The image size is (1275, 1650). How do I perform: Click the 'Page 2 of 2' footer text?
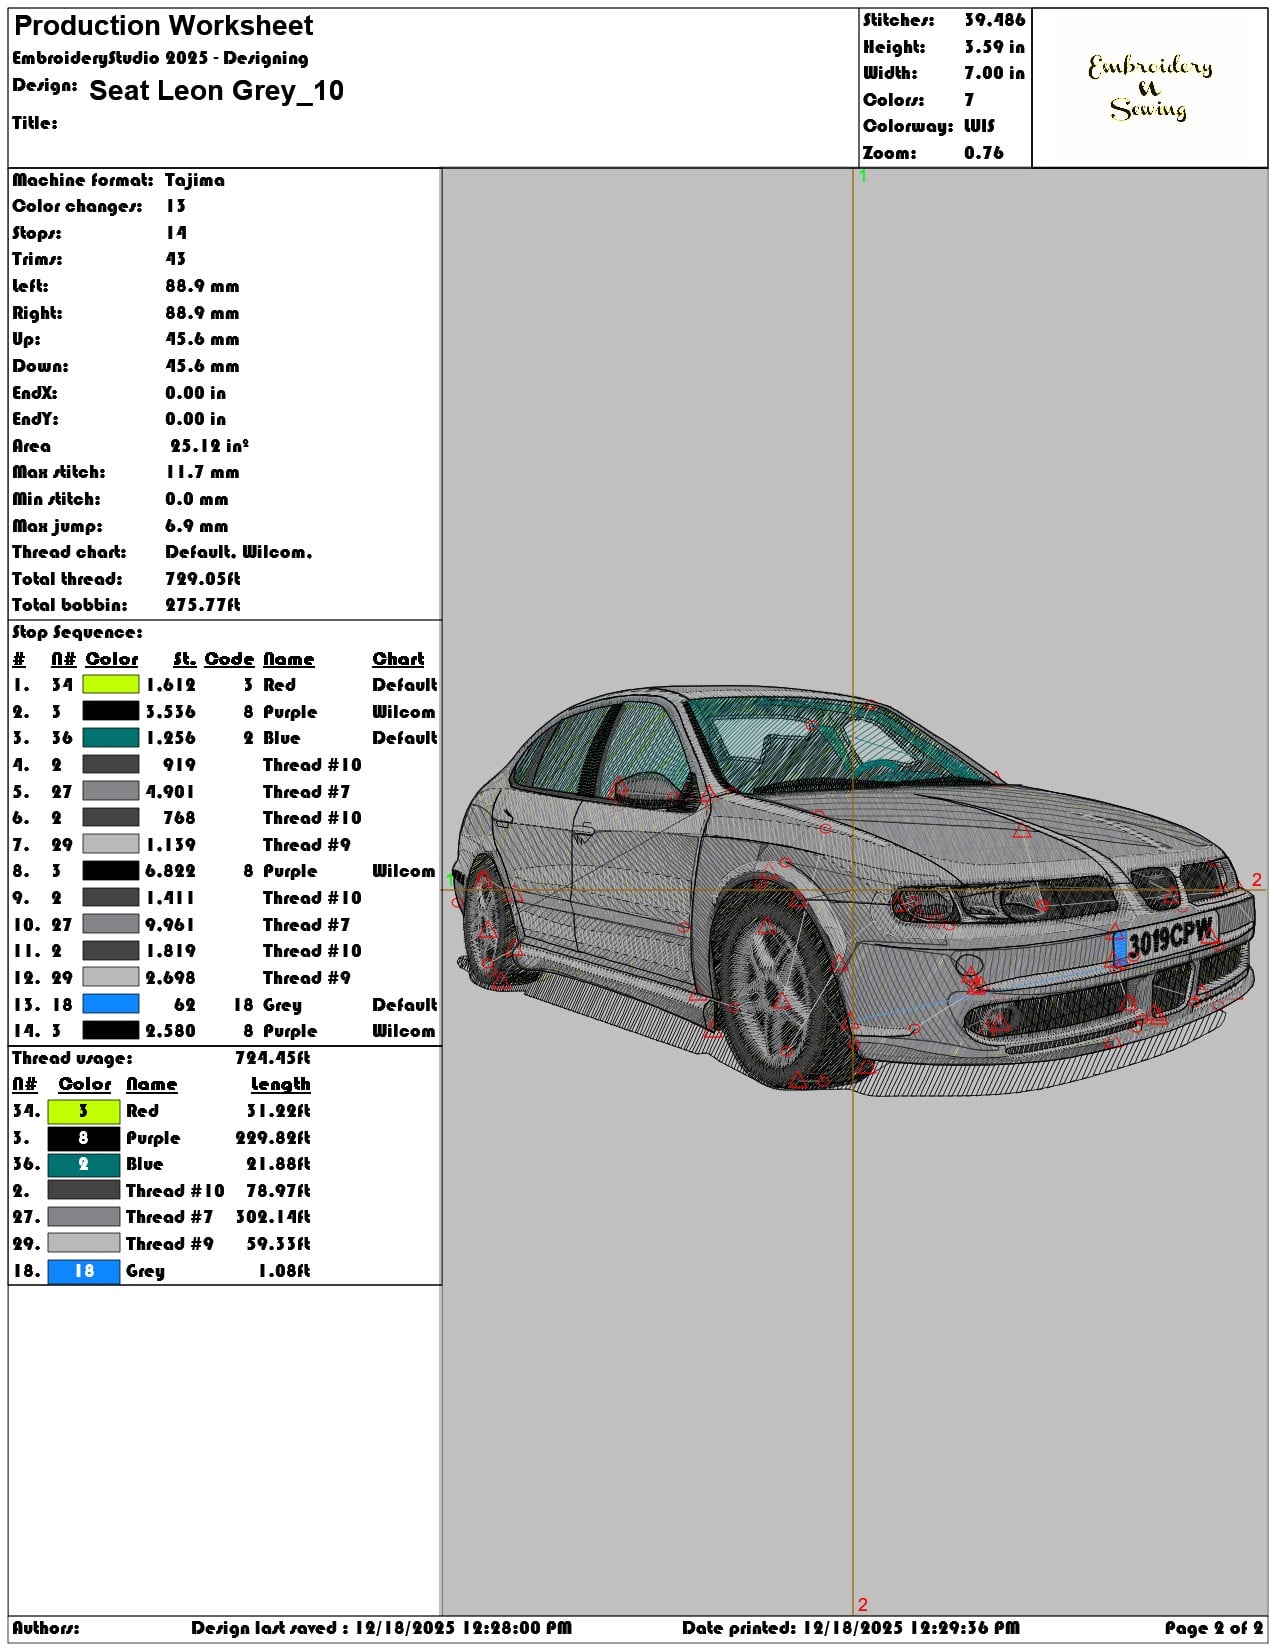click(x=1214, y=1628)
